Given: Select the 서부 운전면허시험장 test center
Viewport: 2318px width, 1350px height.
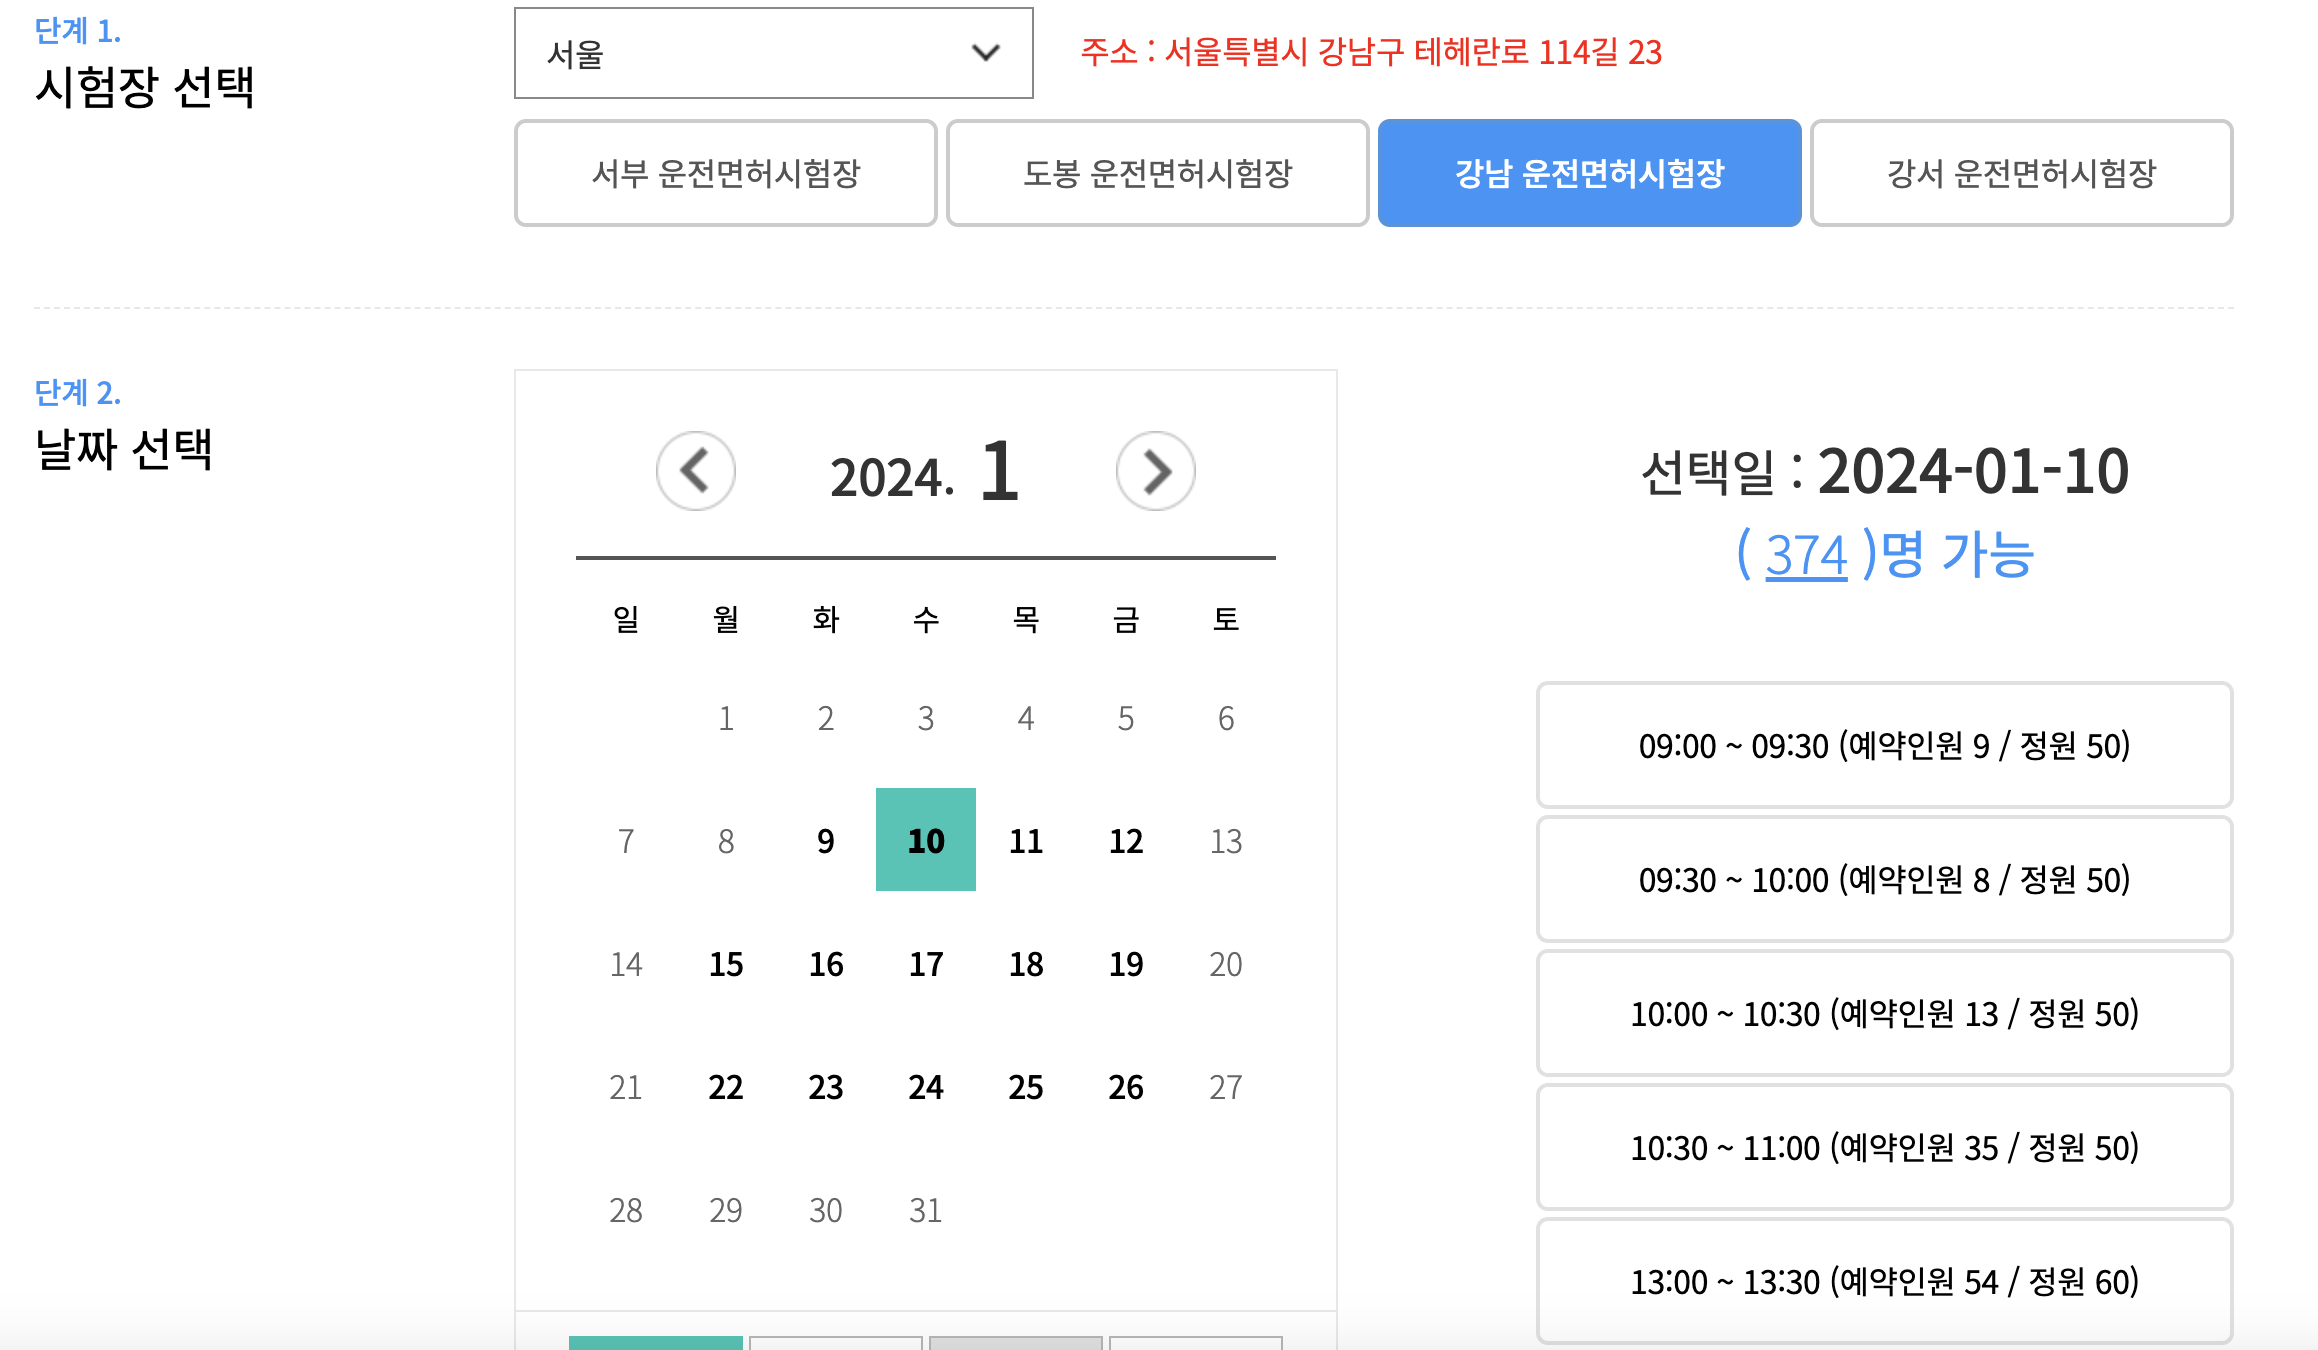Looking at the screenshot, I should coord(724,172).
